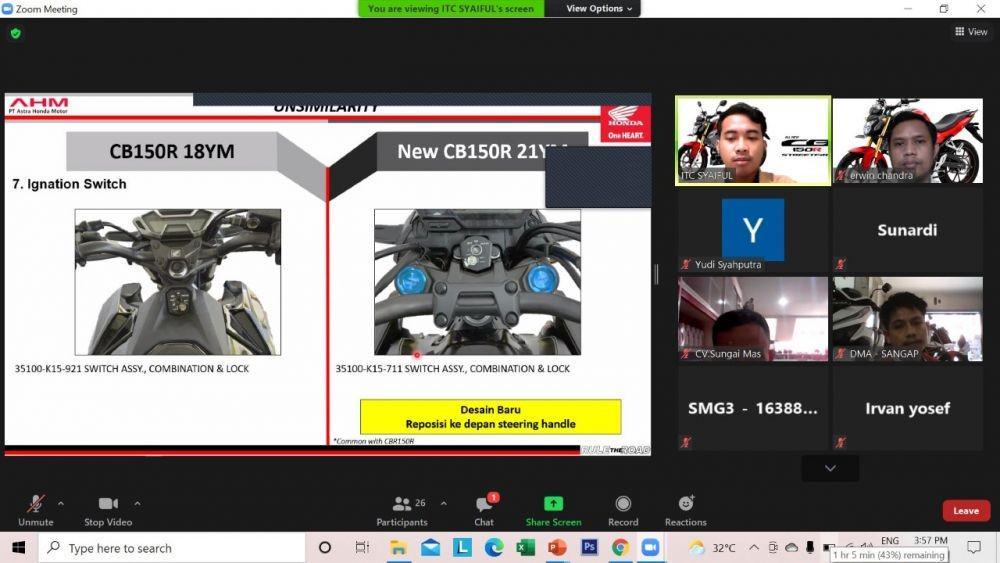Image resolution: width=1000 pixels, height=563 pixels.
Task: Open the clock showing 3:57 PM
Action: click(x=930, y=540)
